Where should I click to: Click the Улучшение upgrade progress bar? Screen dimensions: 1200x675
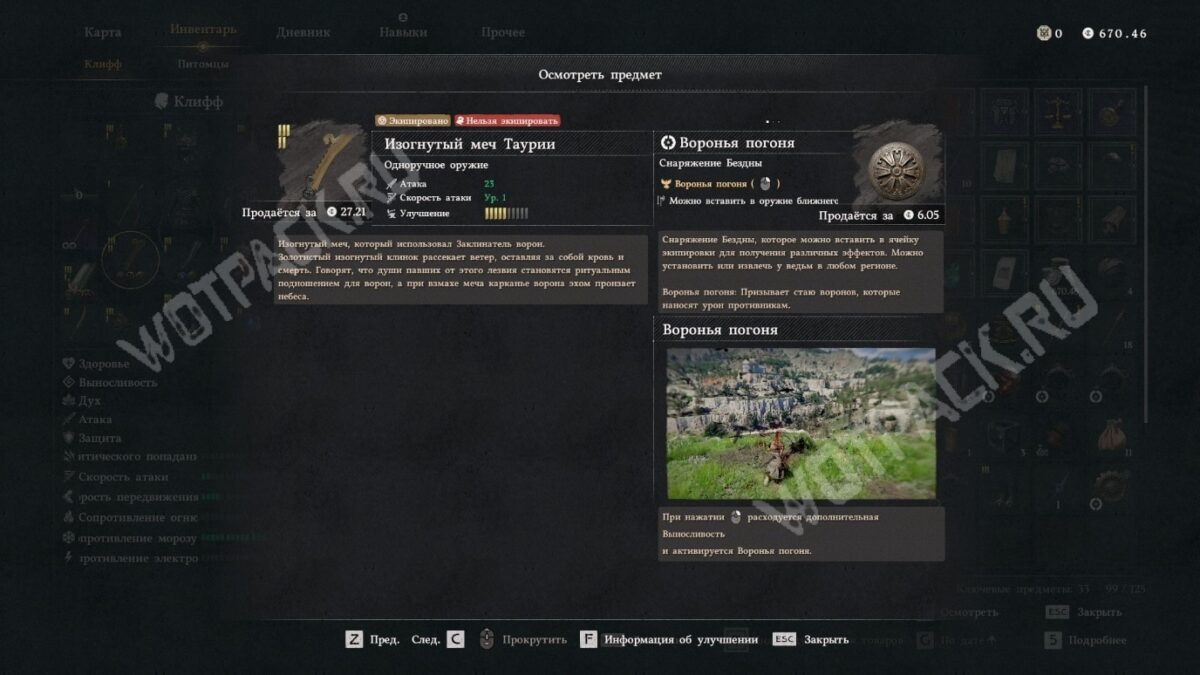(506, 213)
